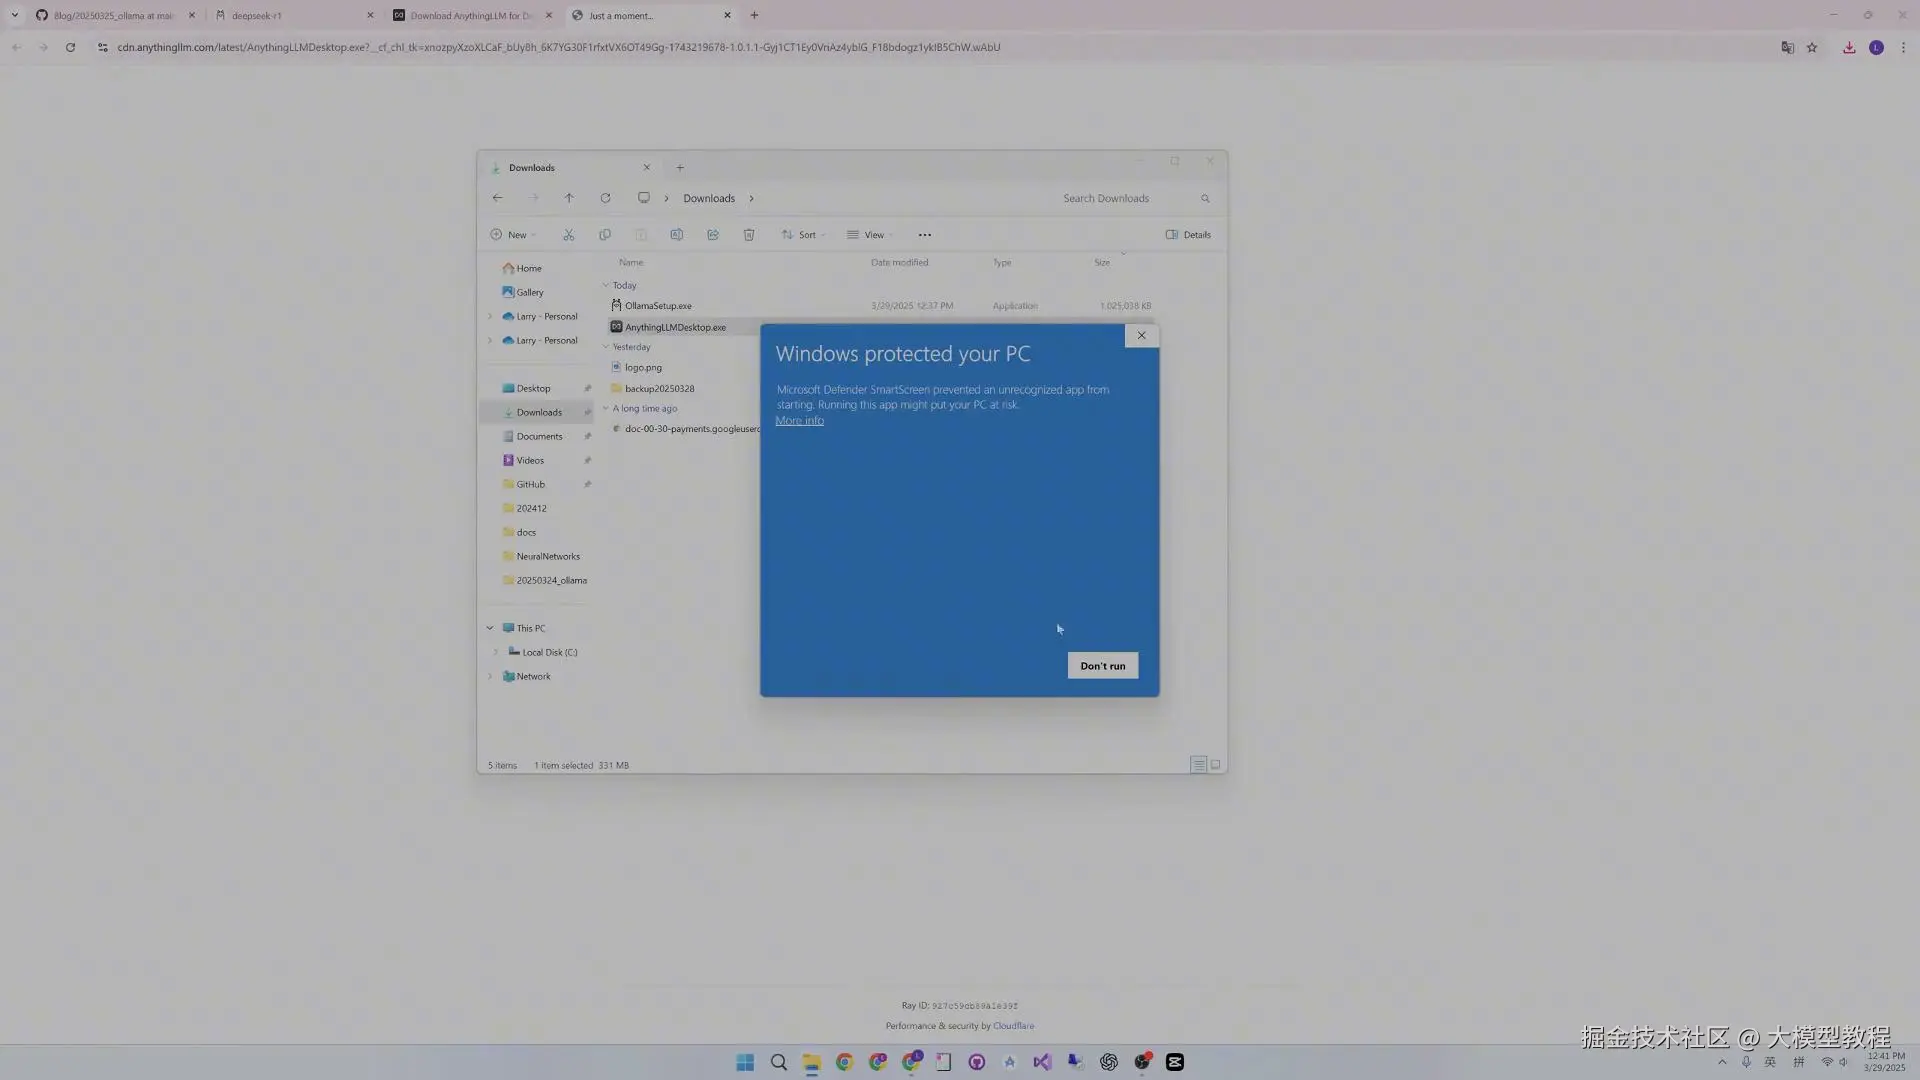Switch to large thumbnails view toggle
Image resolution: width=1920 pixels, height=1080 pixels.
point(1215,765)
